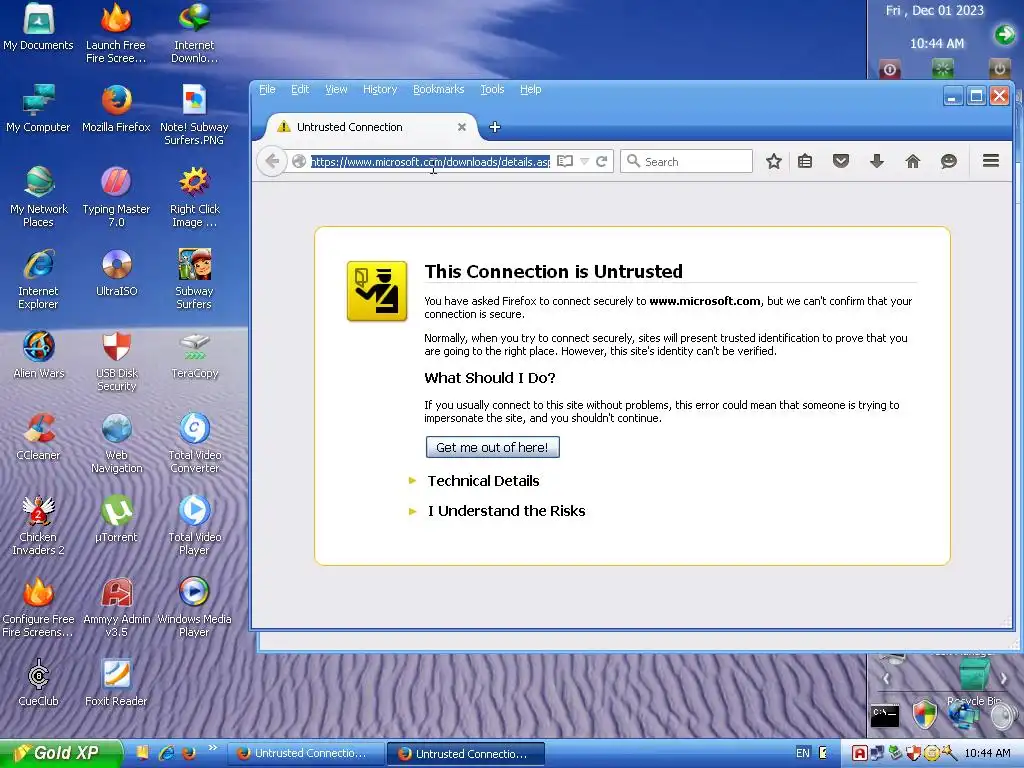Open the Help menu
This screenshot has height=768, width=1024.
pyautogui.click(x=530, y=89)
